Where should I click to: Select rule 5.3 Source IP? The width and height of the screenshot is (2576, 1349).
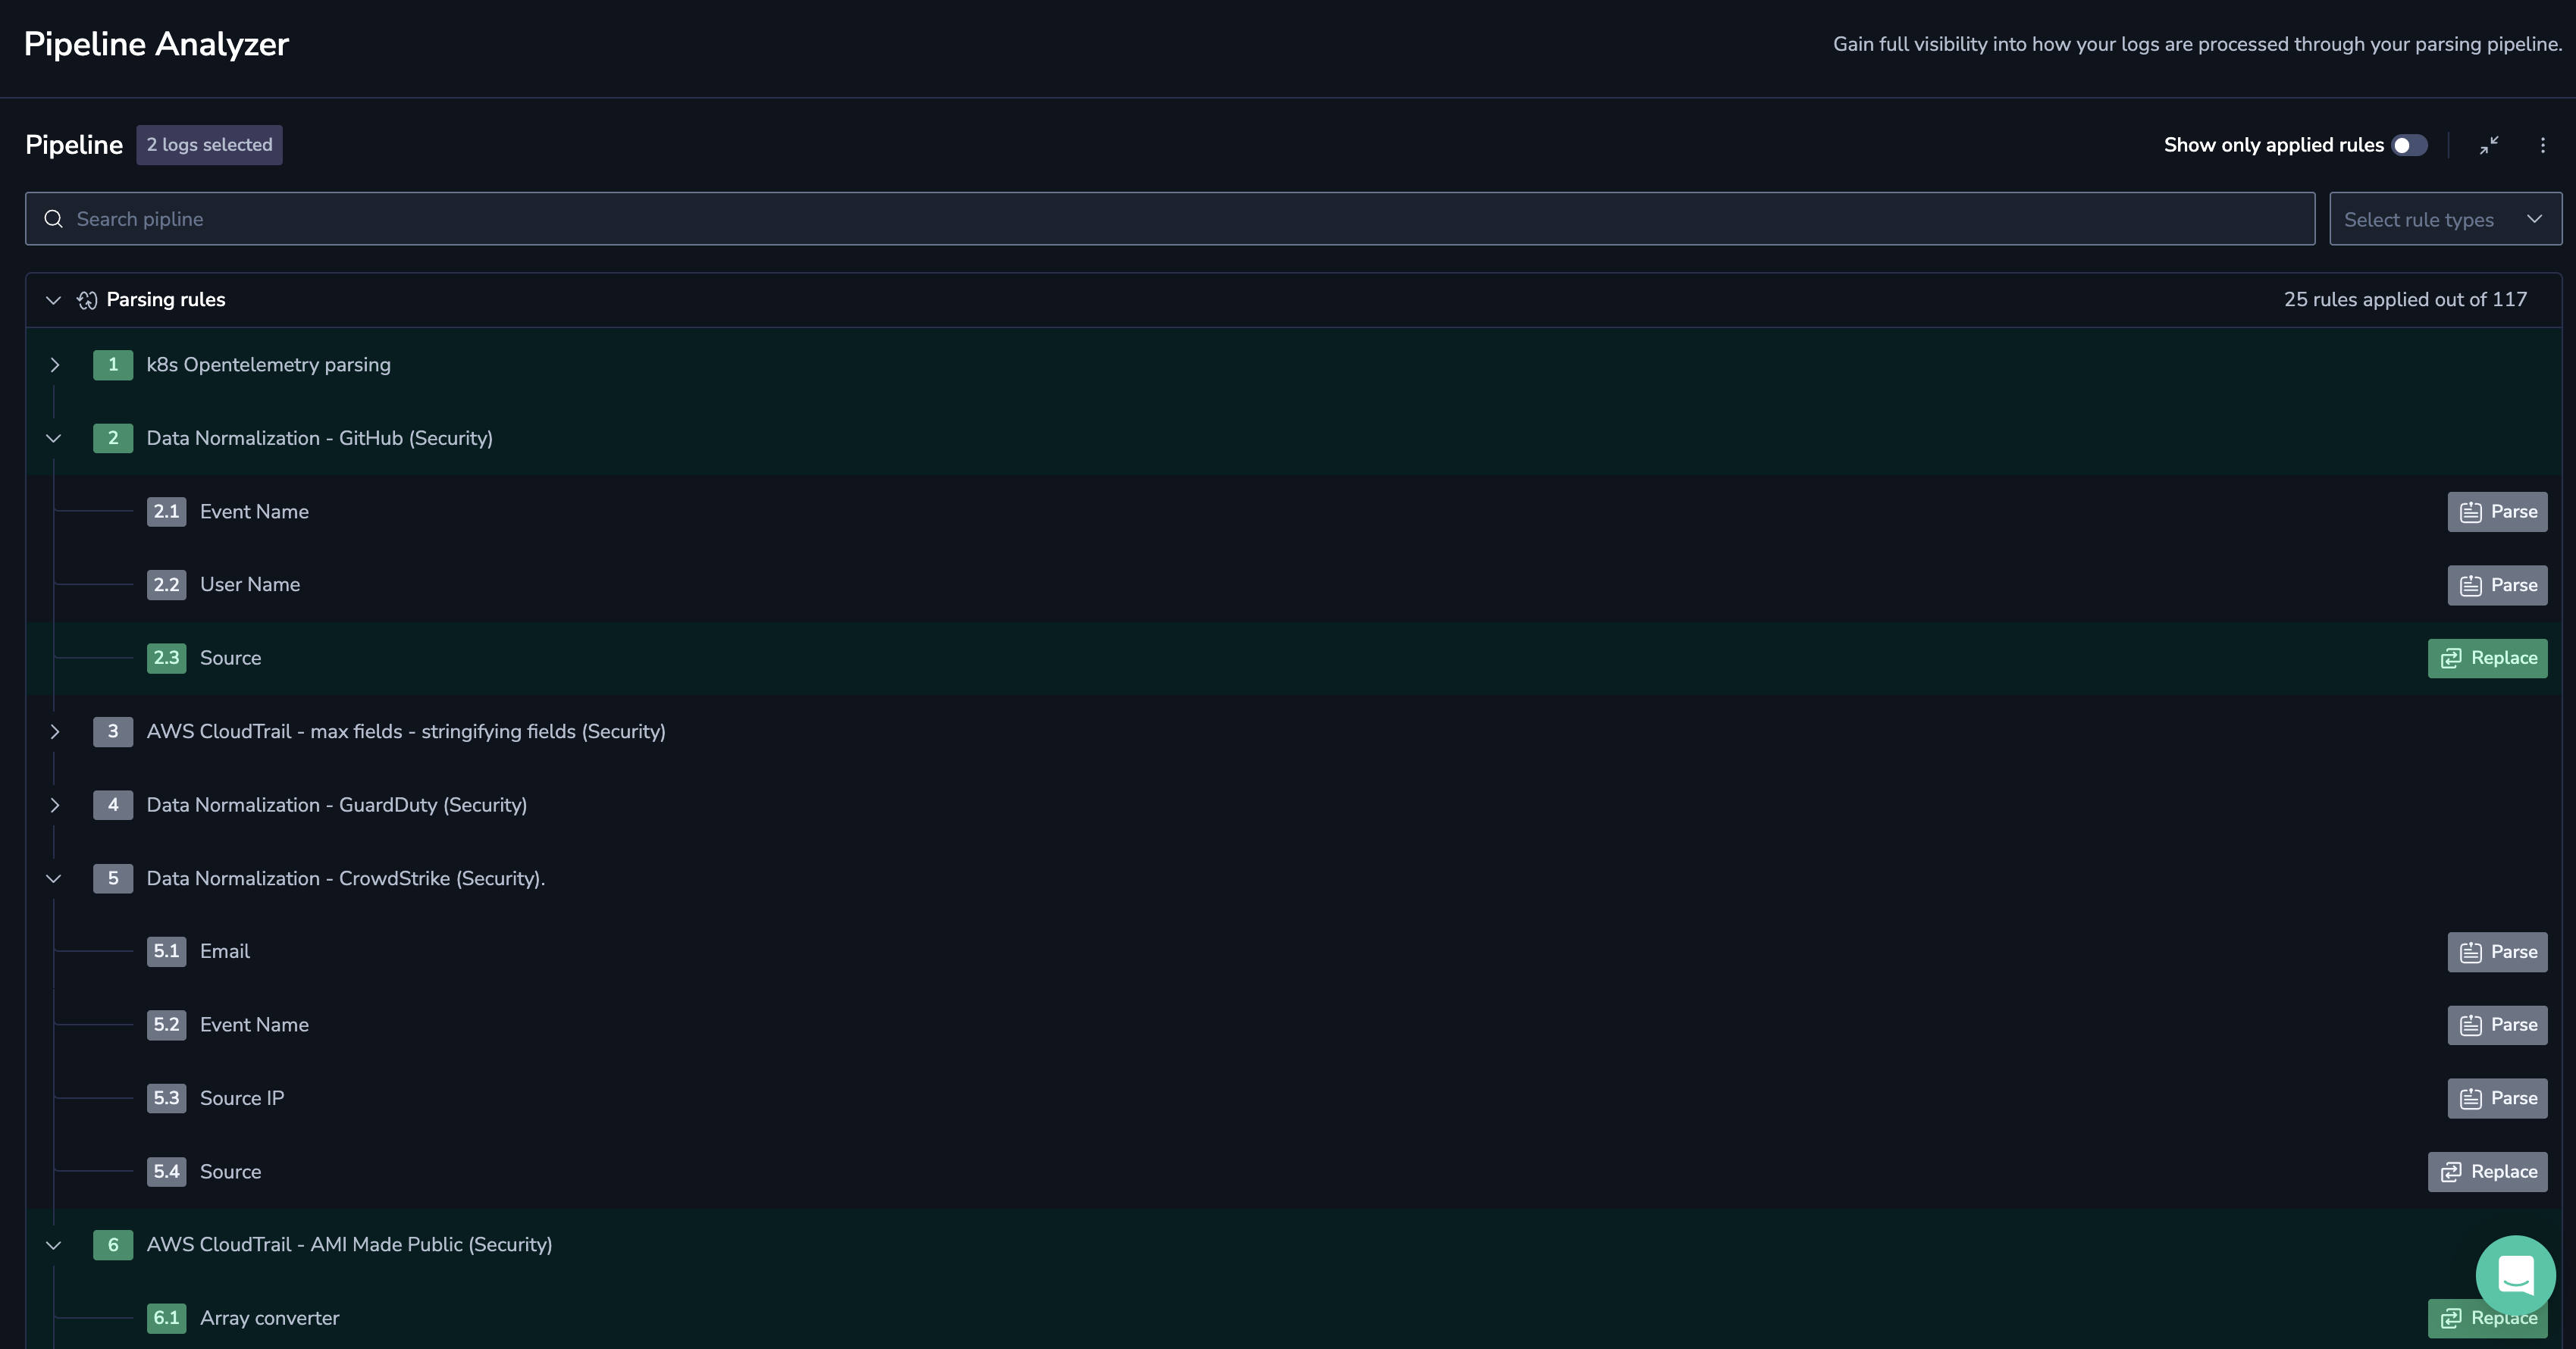[x=1293, y=1098]
